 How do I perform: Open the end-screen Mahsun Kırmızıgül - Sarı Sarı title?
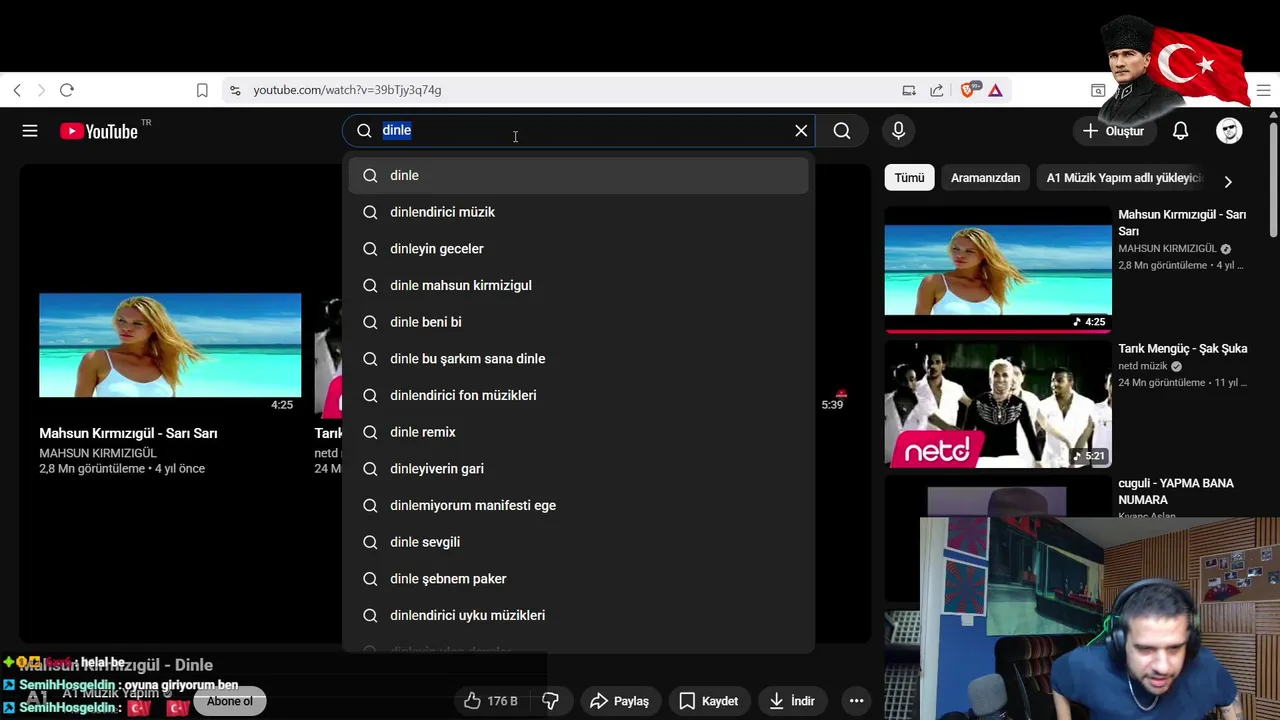[x=128, y=433]
